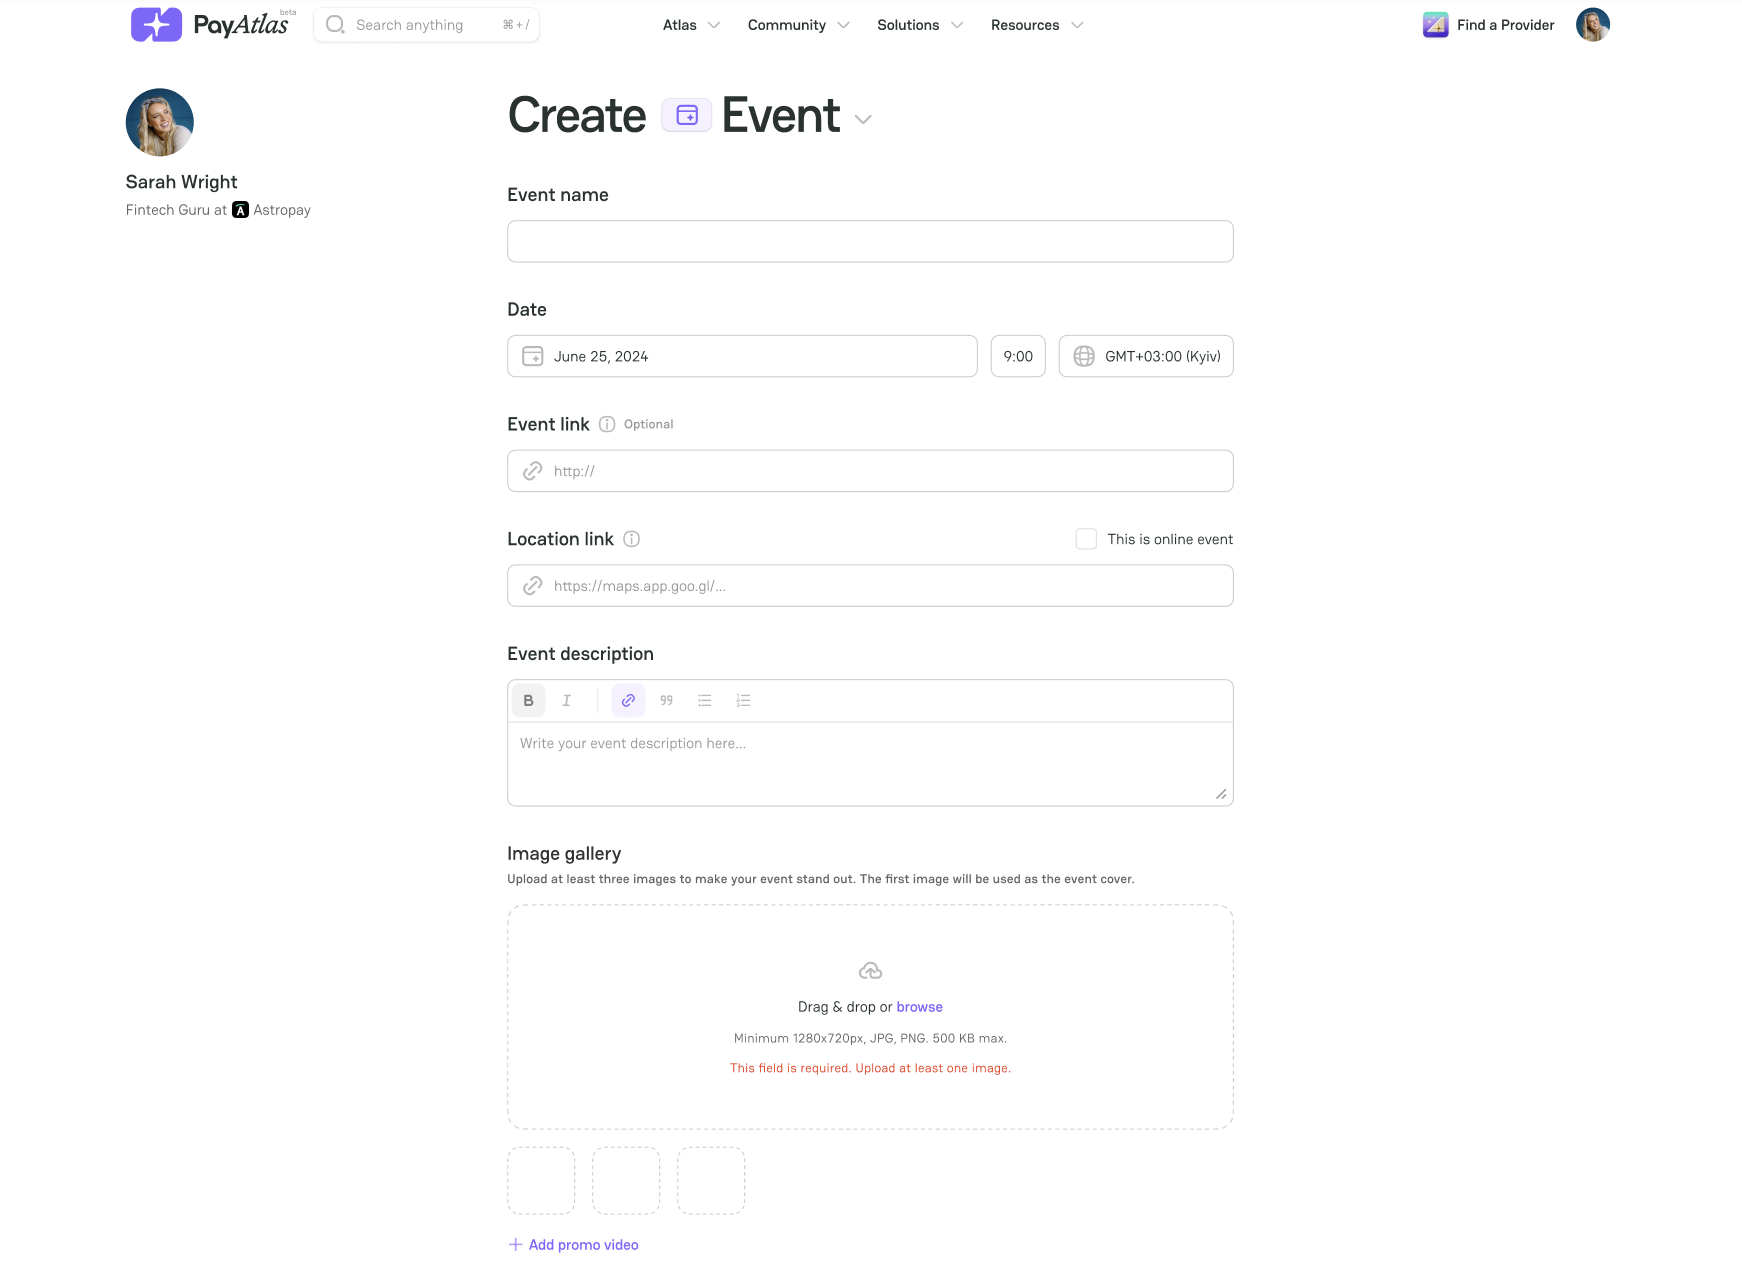This screenshot has width=1742, height=1268.
Task: Open the GMT+03:00 (Kyiv) timezone selector
Action: tap(1145, 357)
